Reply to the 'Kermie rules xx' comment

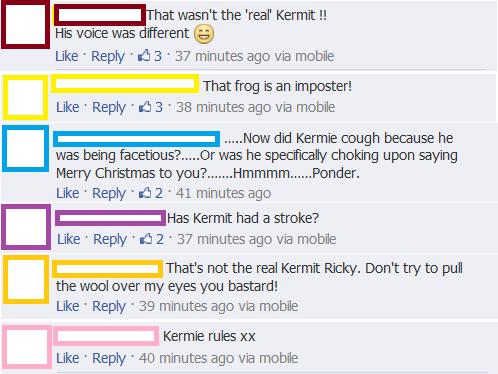point(109,359)
